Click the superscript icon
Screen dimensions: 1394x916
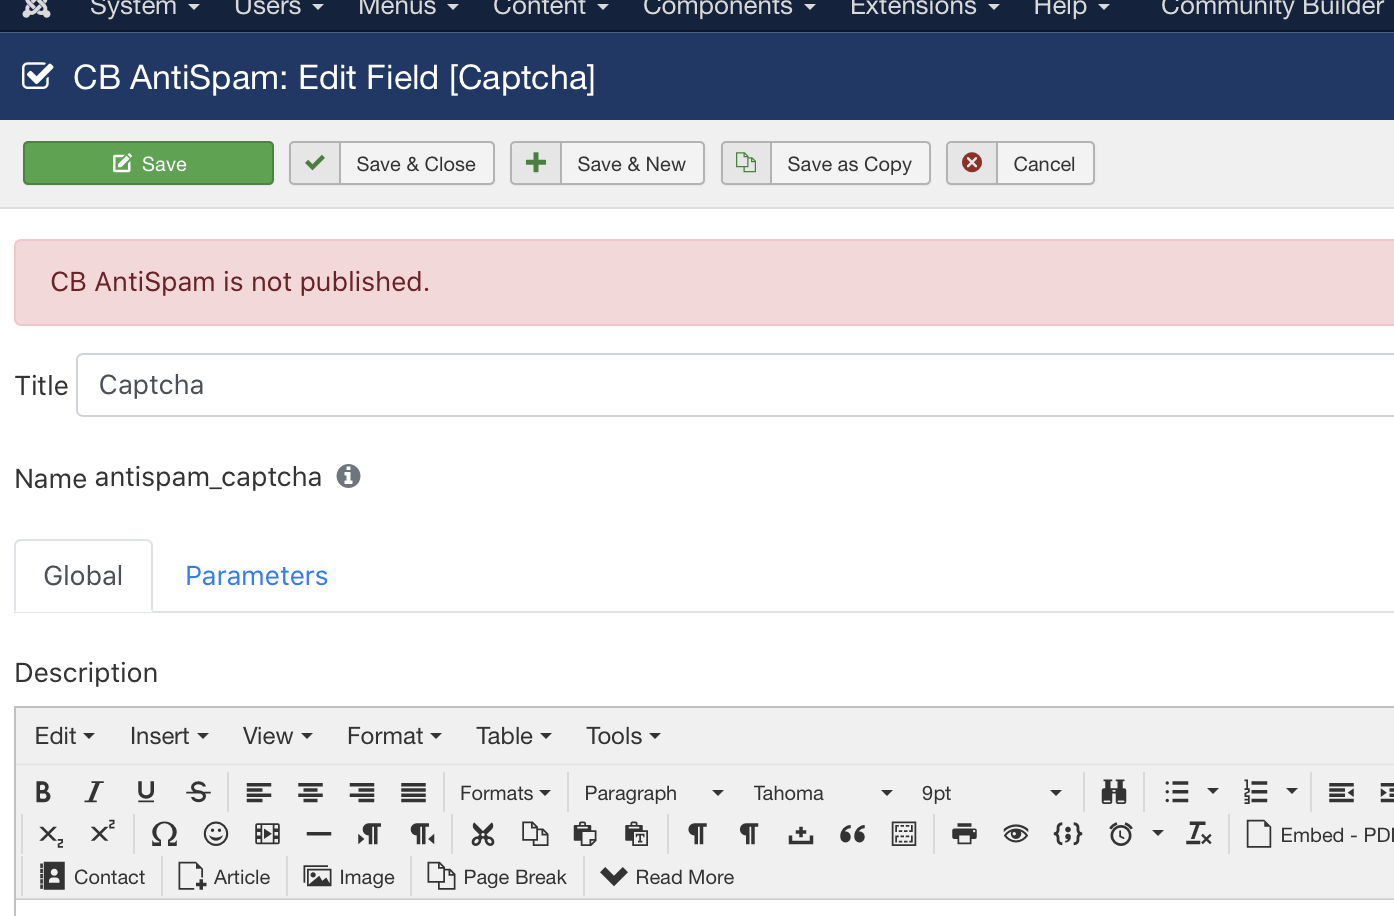103,834
